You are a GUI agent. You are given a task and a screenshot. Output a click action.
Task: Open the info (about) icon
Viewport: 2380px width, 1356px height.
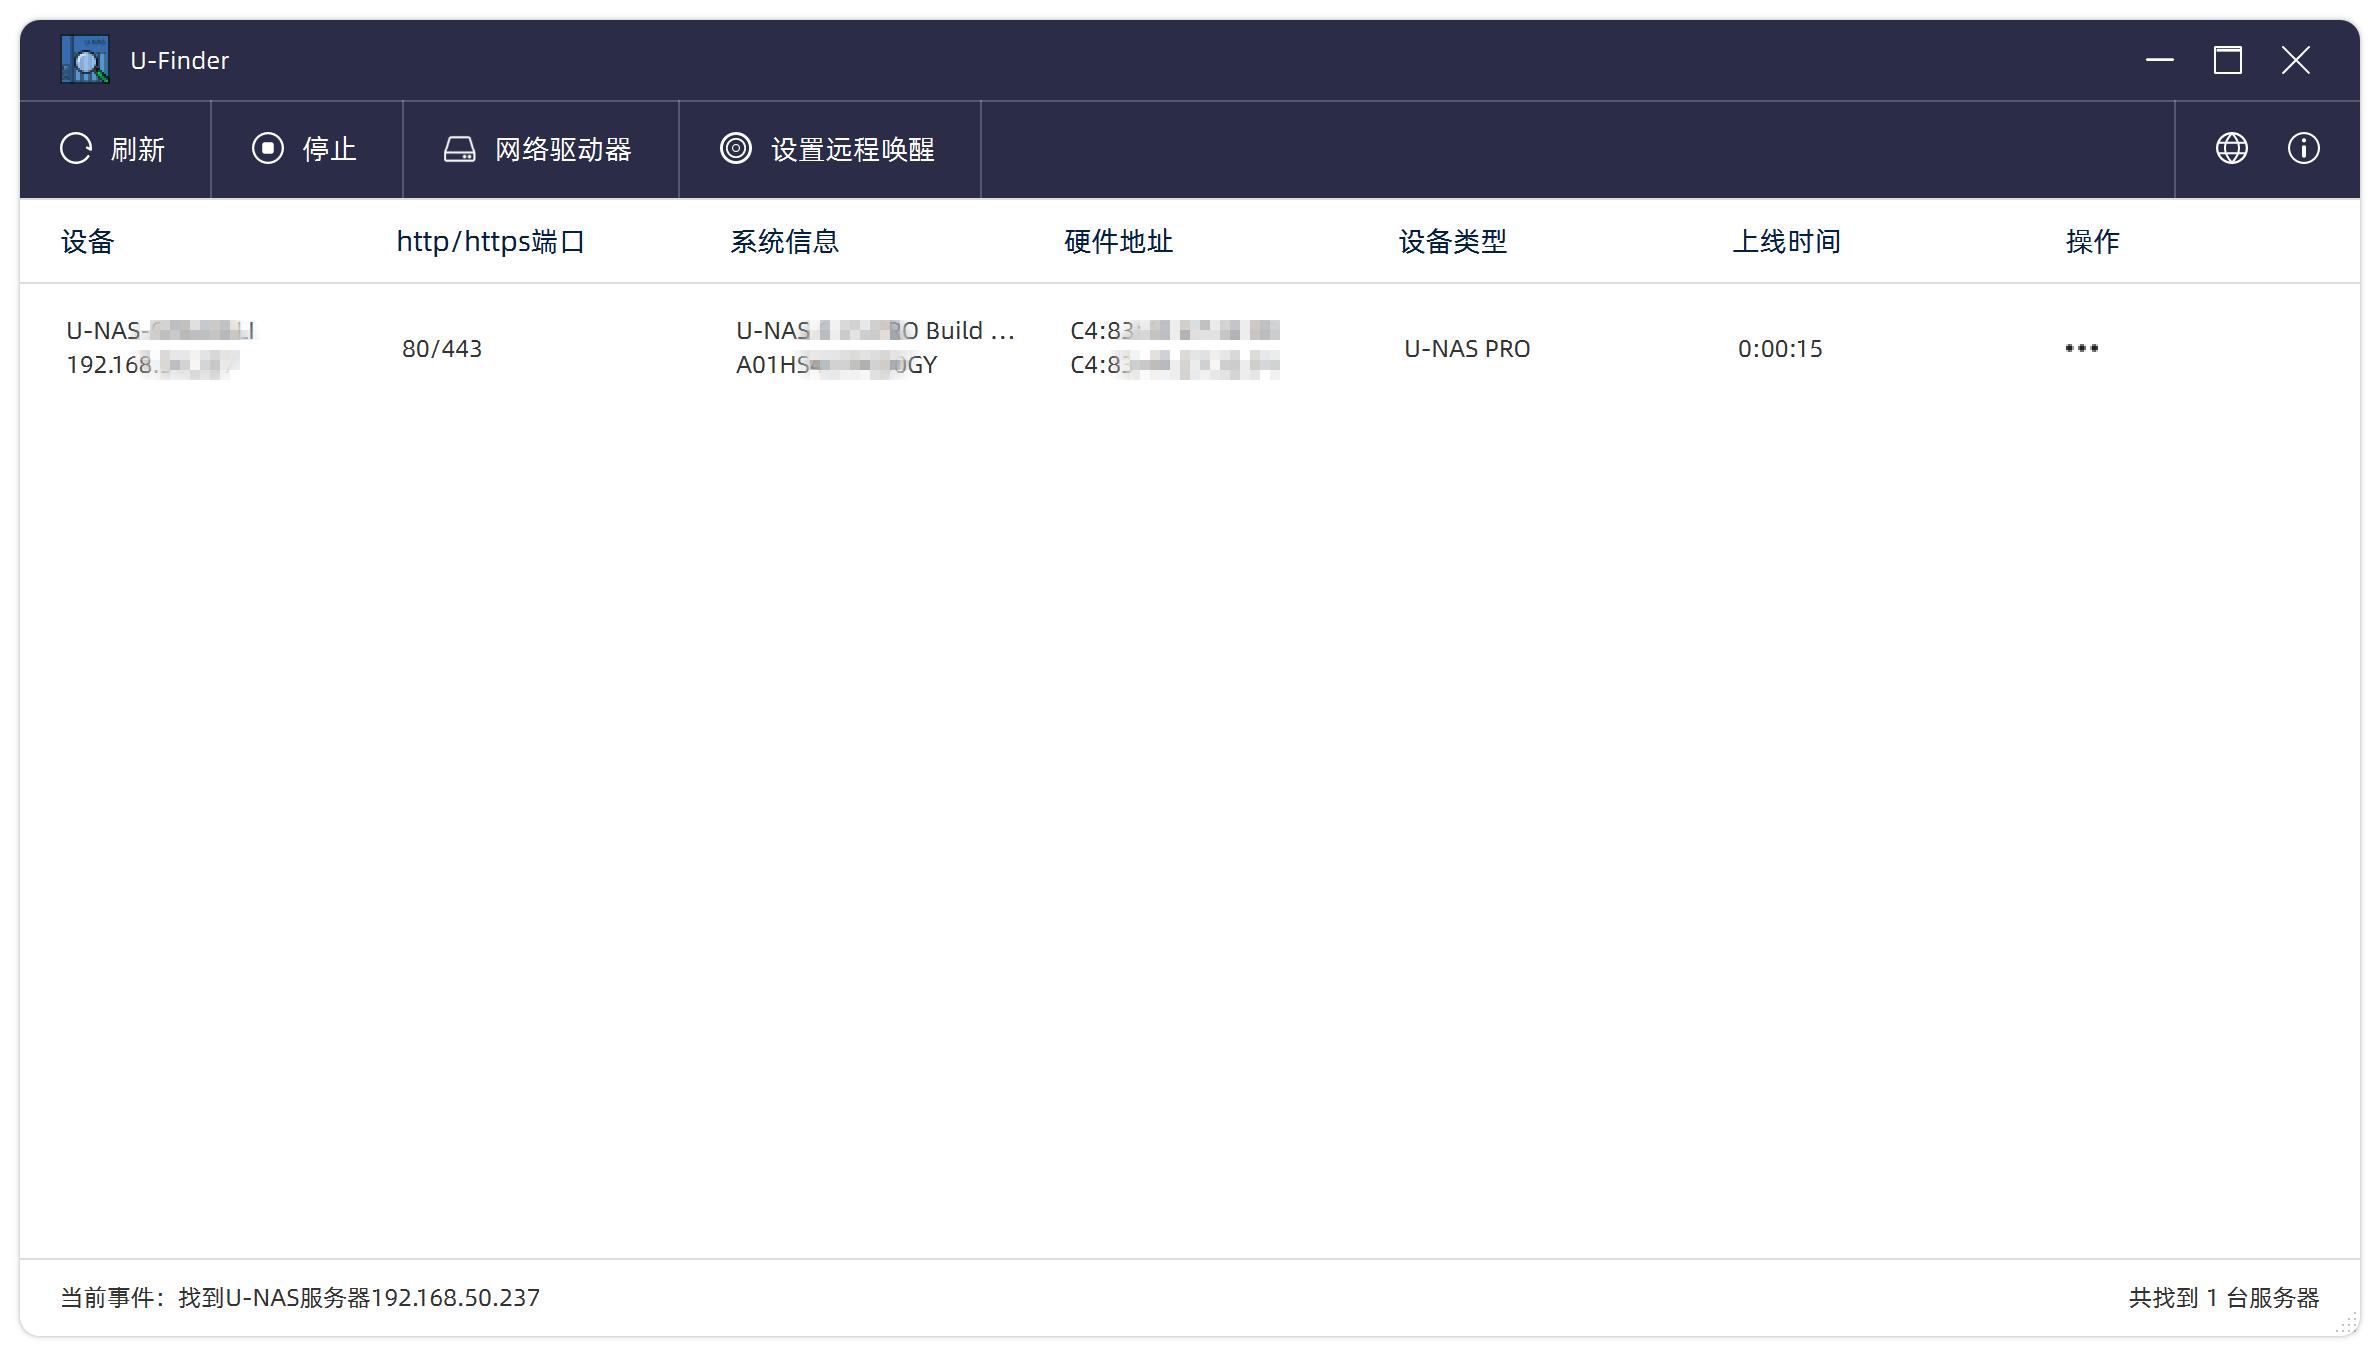(x=2303, y=149)
